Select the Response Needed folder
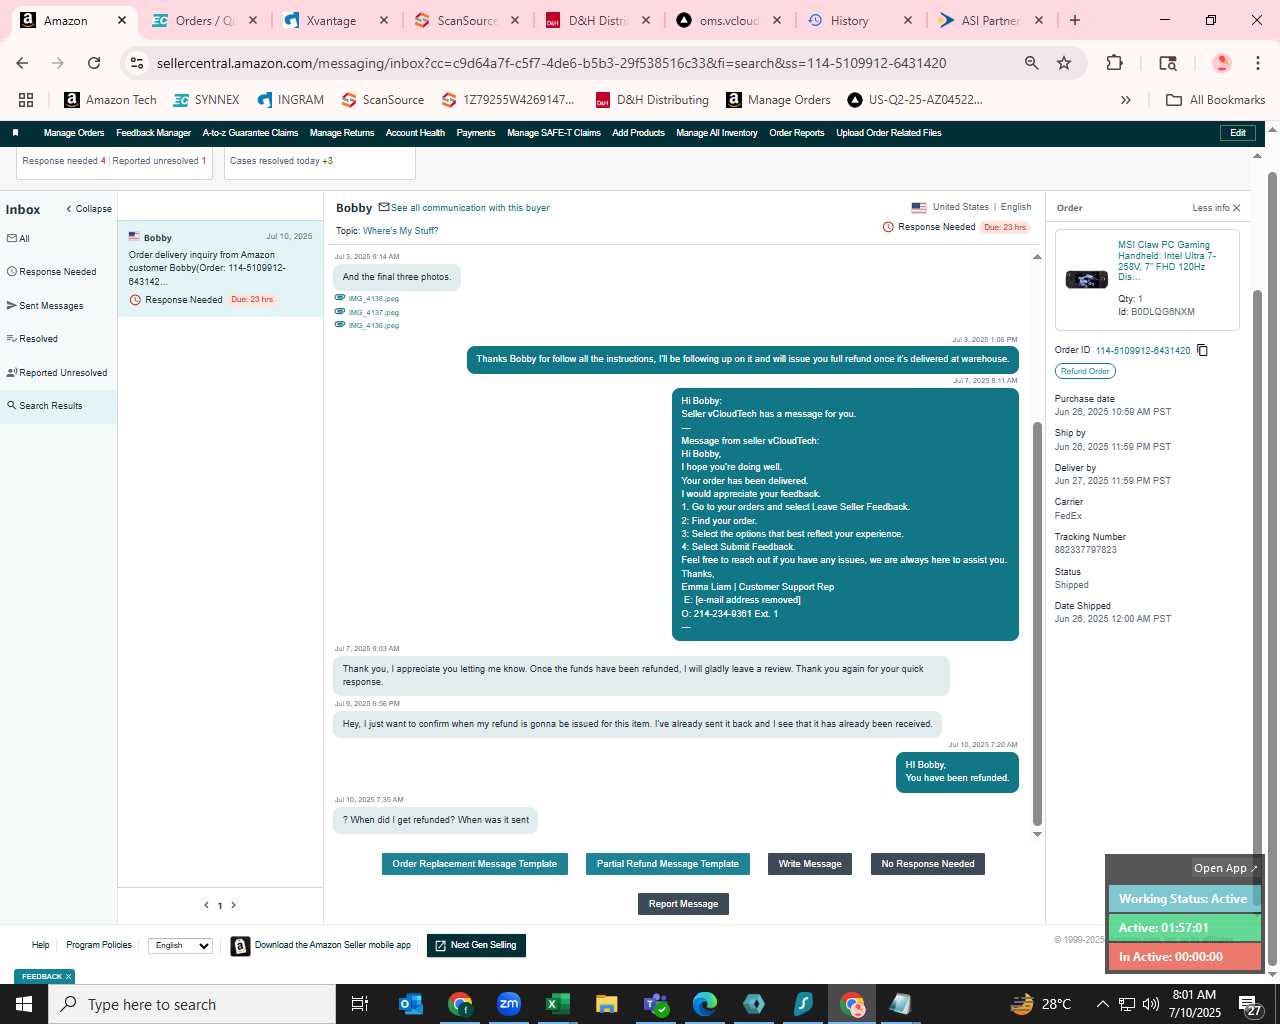Viewport: 1280px width, 1024px height. (52, 272)
